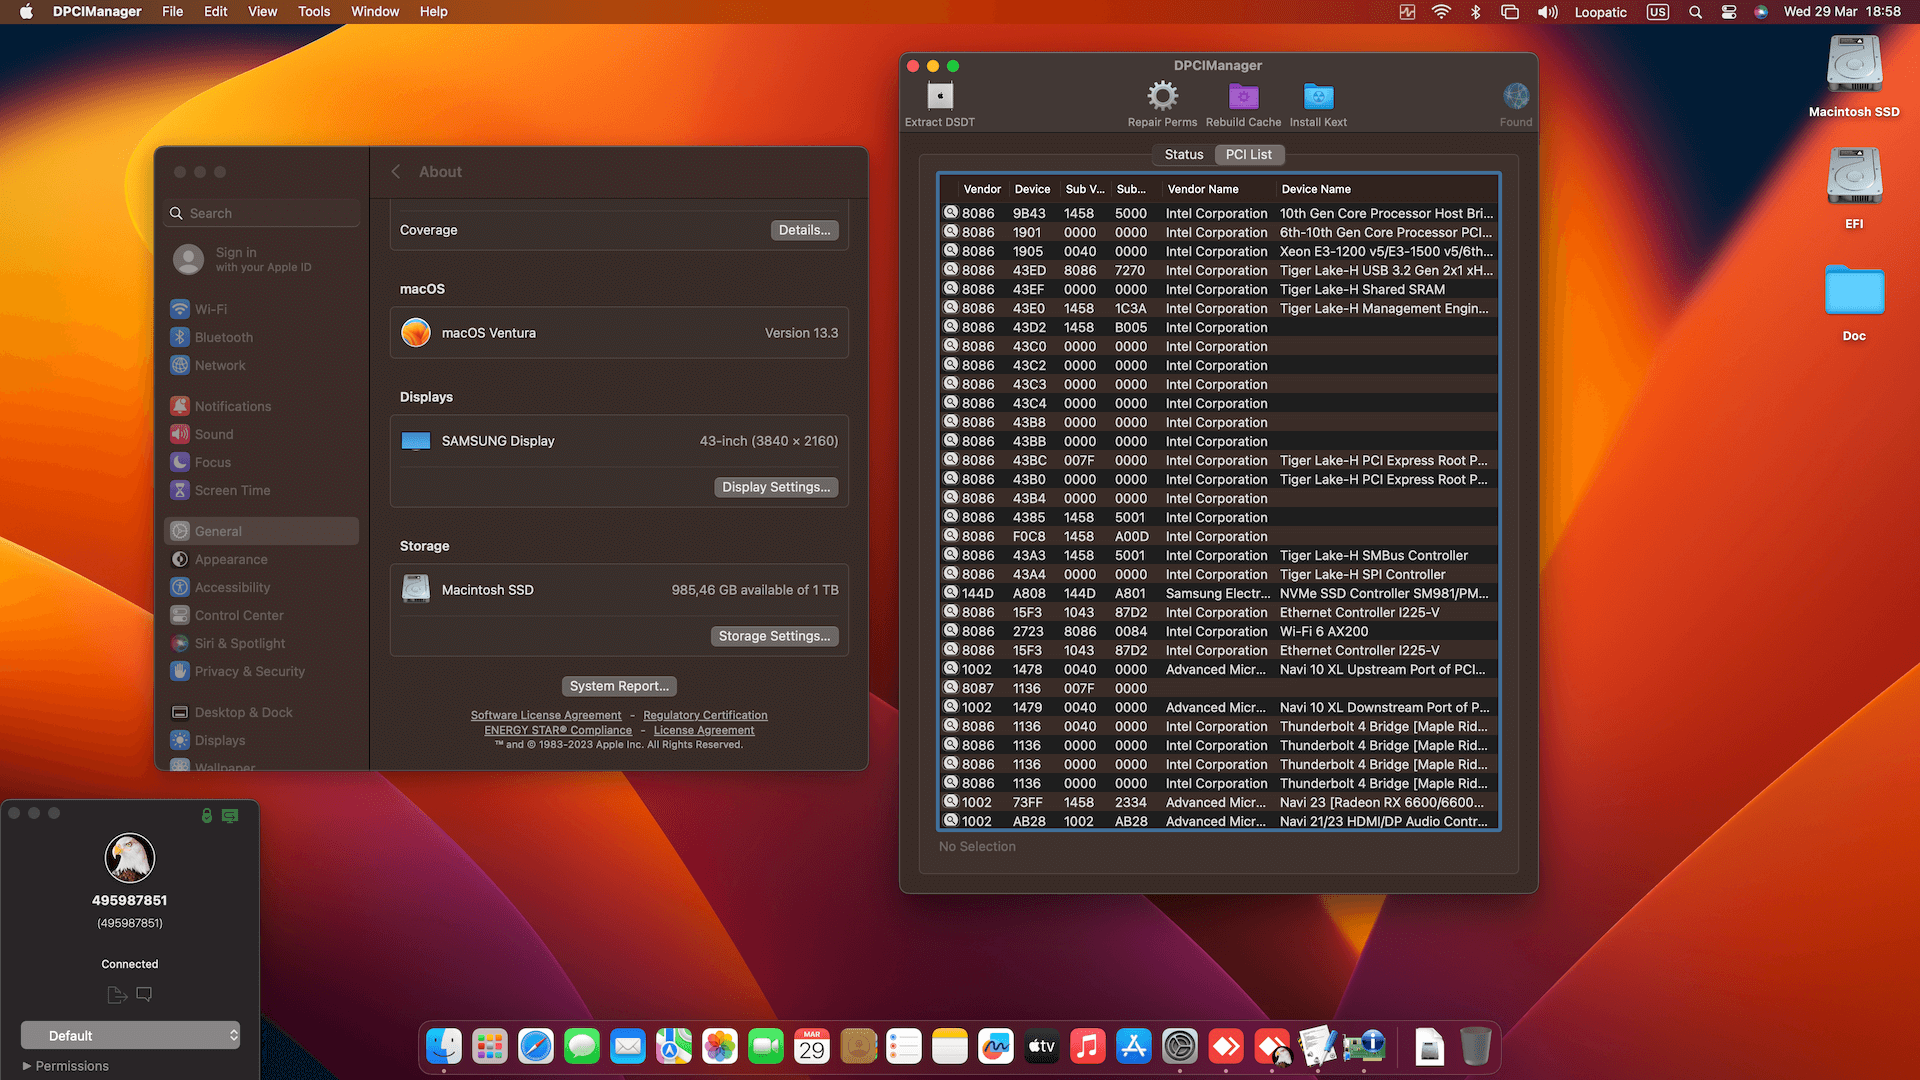Open the App Store from the Dock
This screenshot has width=1920, height=1080.
pos(1133,1046)
